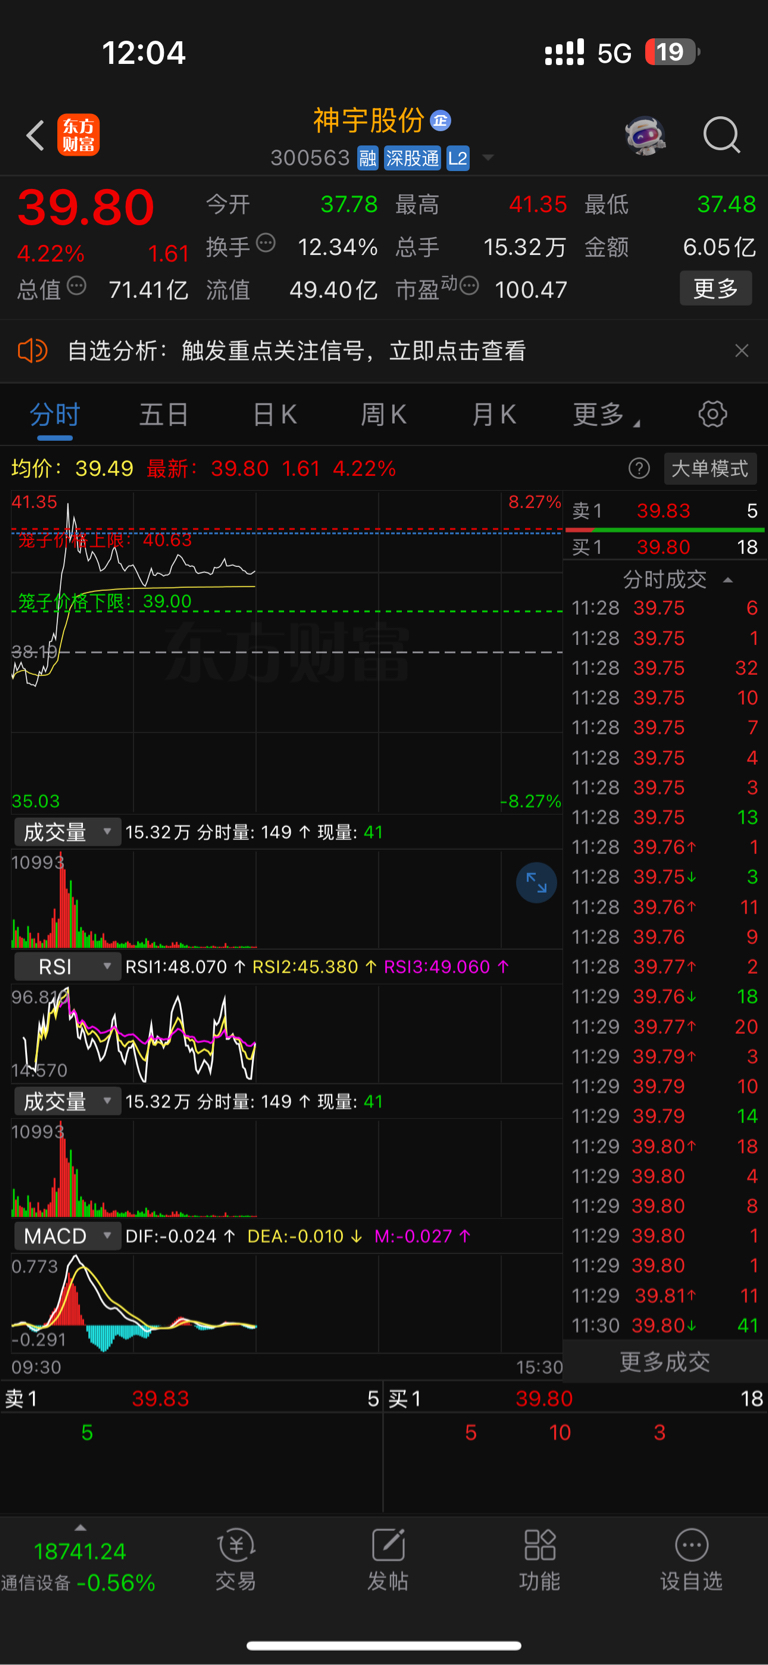
Task: Open the first 成交量 indicator dropdown
Action: pos(67,832)
